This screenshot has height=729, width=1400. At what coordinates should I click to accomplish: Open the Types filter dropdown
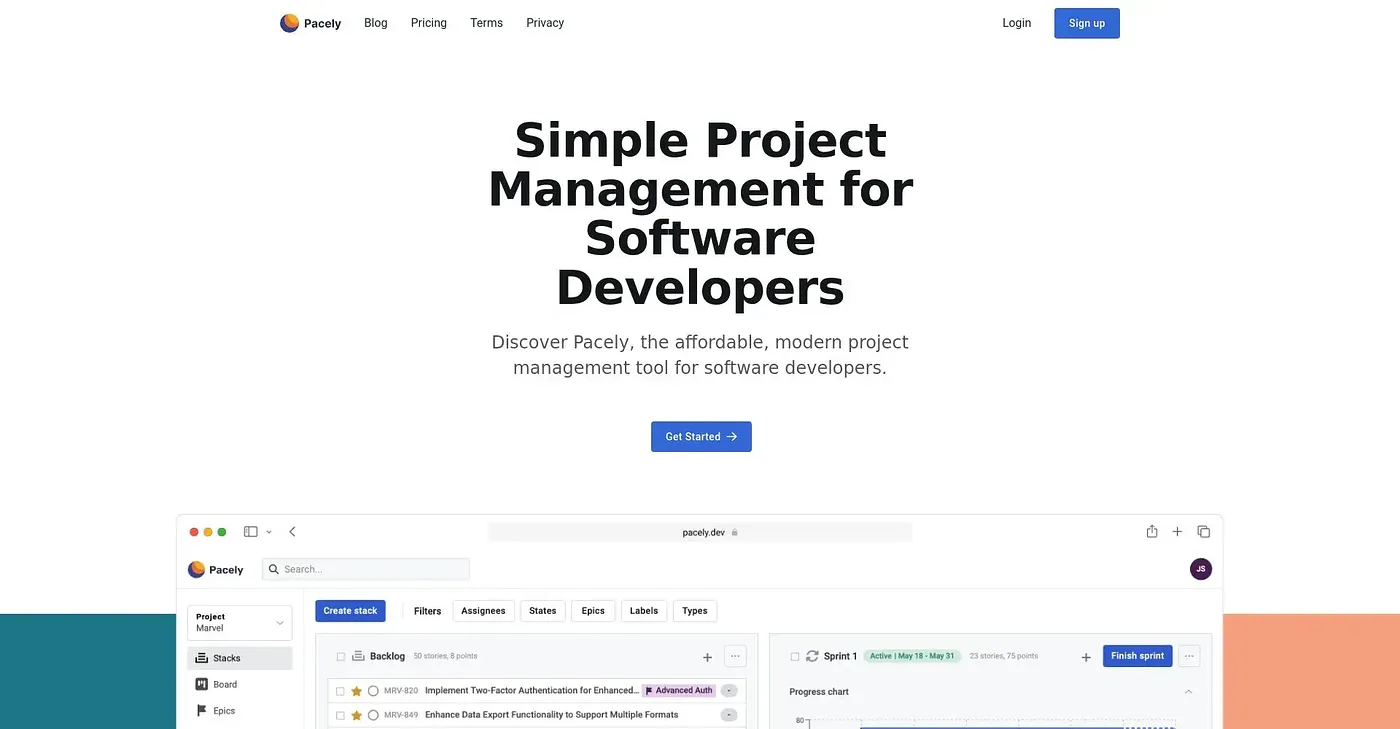pyautogui.click(x=695, y=611)
